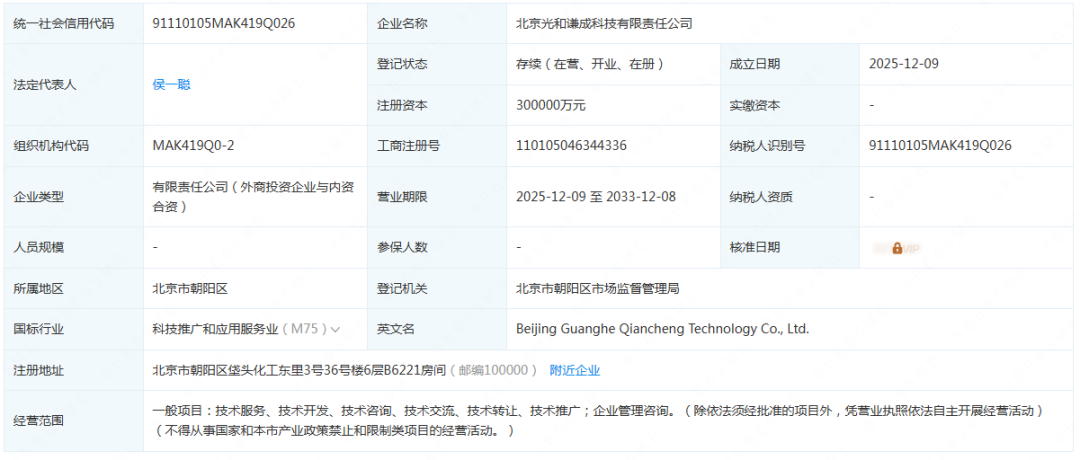Click the 注册资本 label cell
Viewport: 1080px width, 460px height.
[437, 105]
